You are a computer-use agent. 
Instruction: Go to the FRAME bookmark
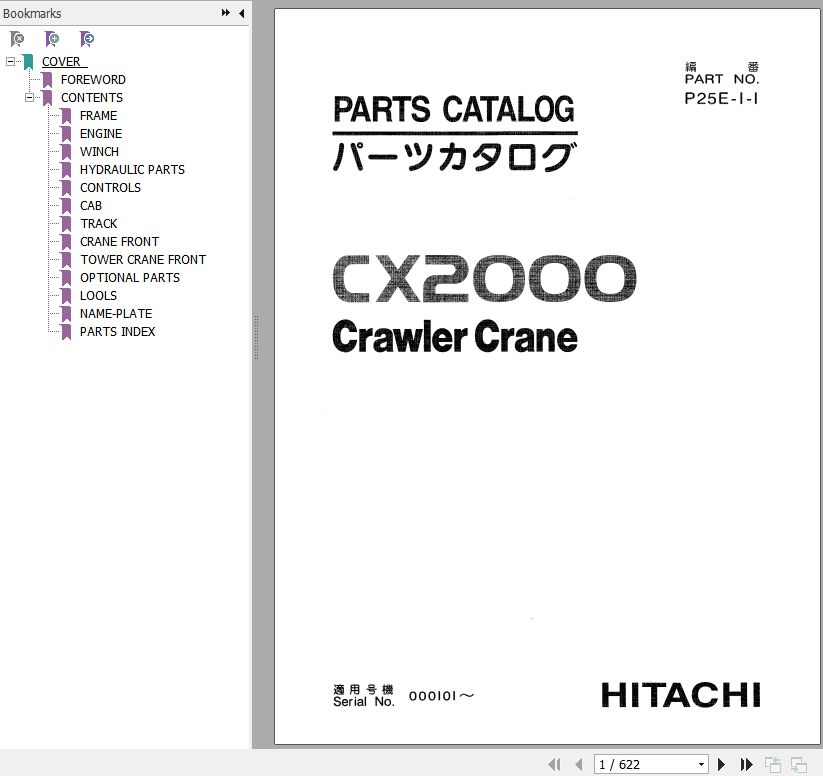coord(99,116)
